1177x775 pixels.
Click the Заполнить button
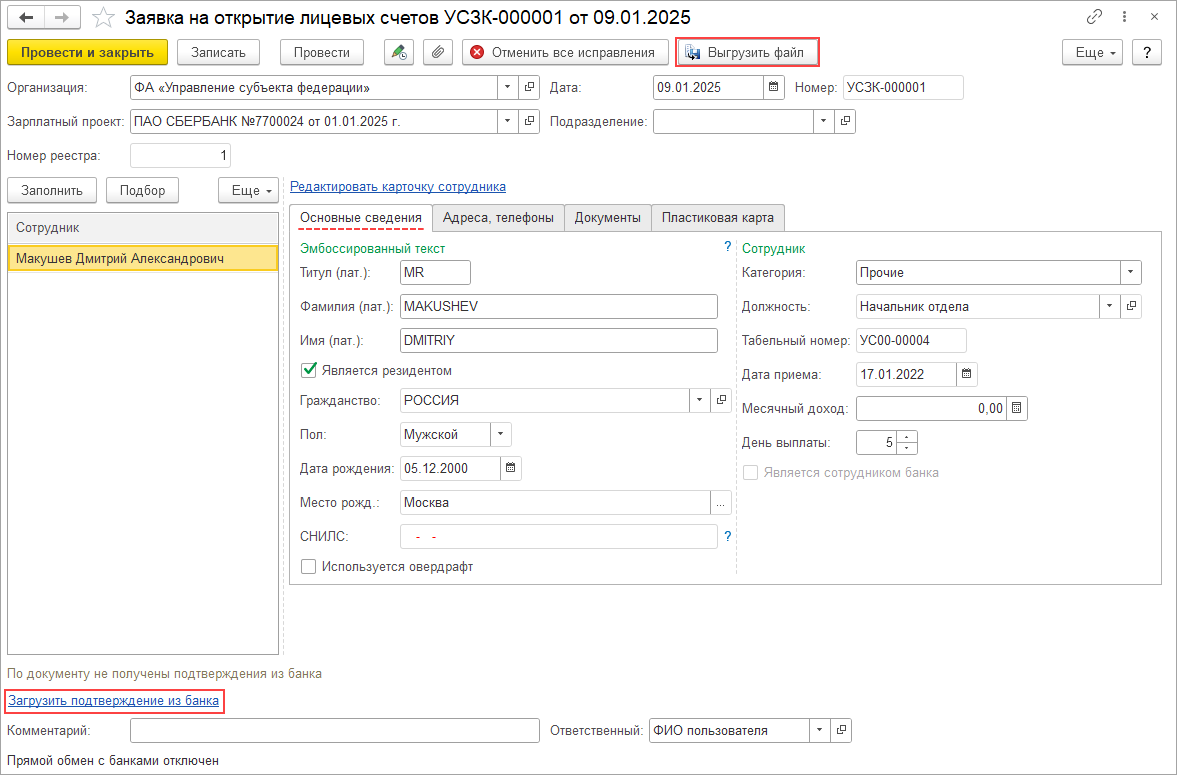tap(52, 190)
